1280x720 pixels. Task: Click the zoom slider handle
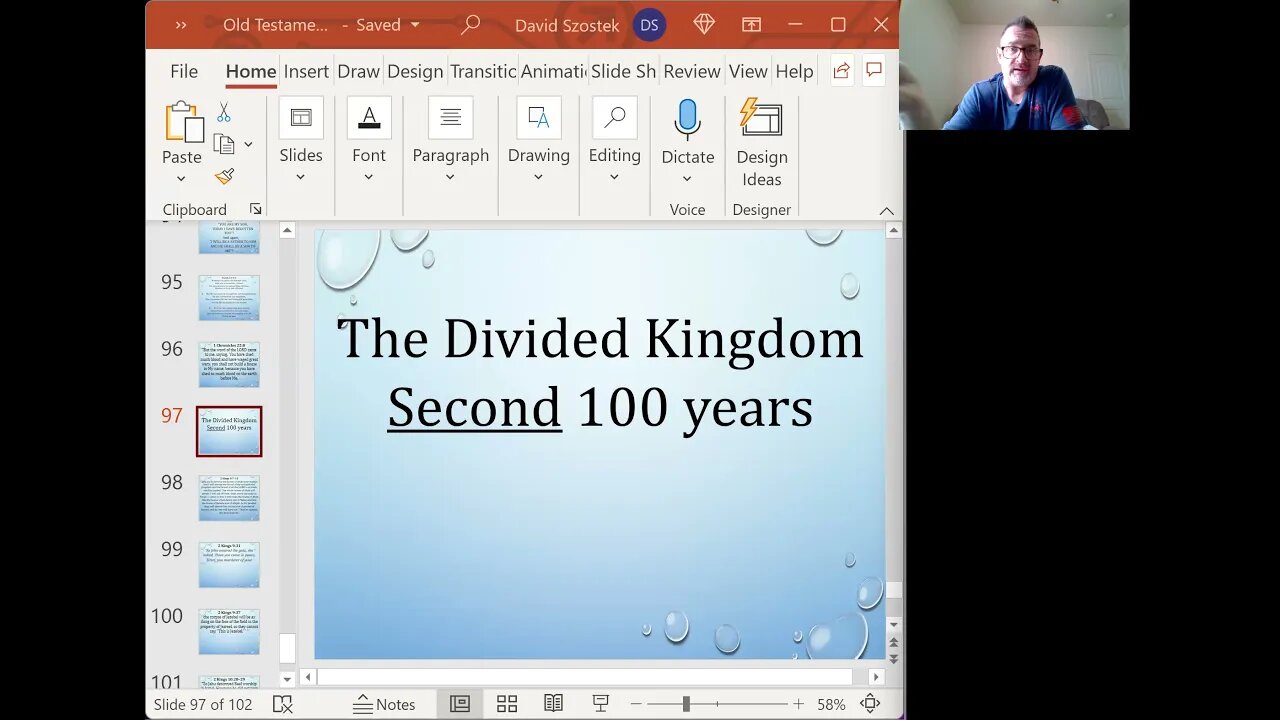(686, 704)
